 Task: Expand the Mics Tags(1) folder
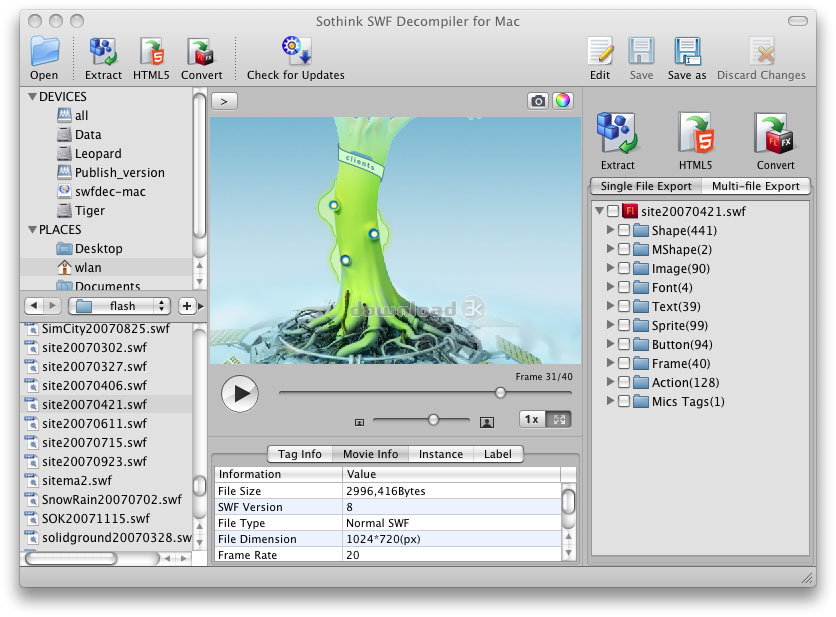(x=610, y=400)
